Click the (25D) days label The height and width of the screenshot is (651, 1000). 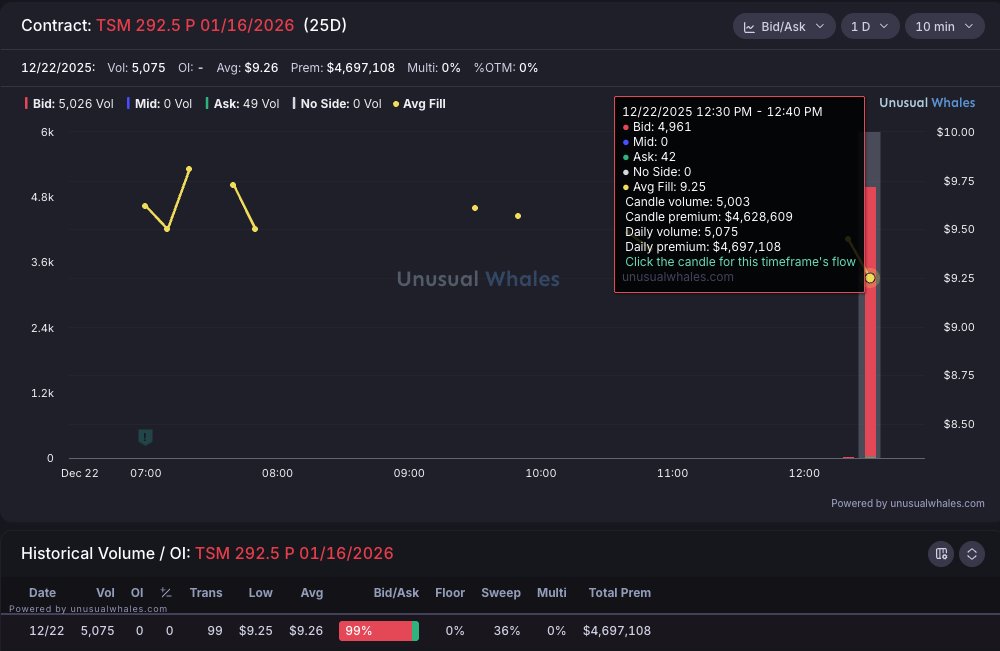pos(325,26)
